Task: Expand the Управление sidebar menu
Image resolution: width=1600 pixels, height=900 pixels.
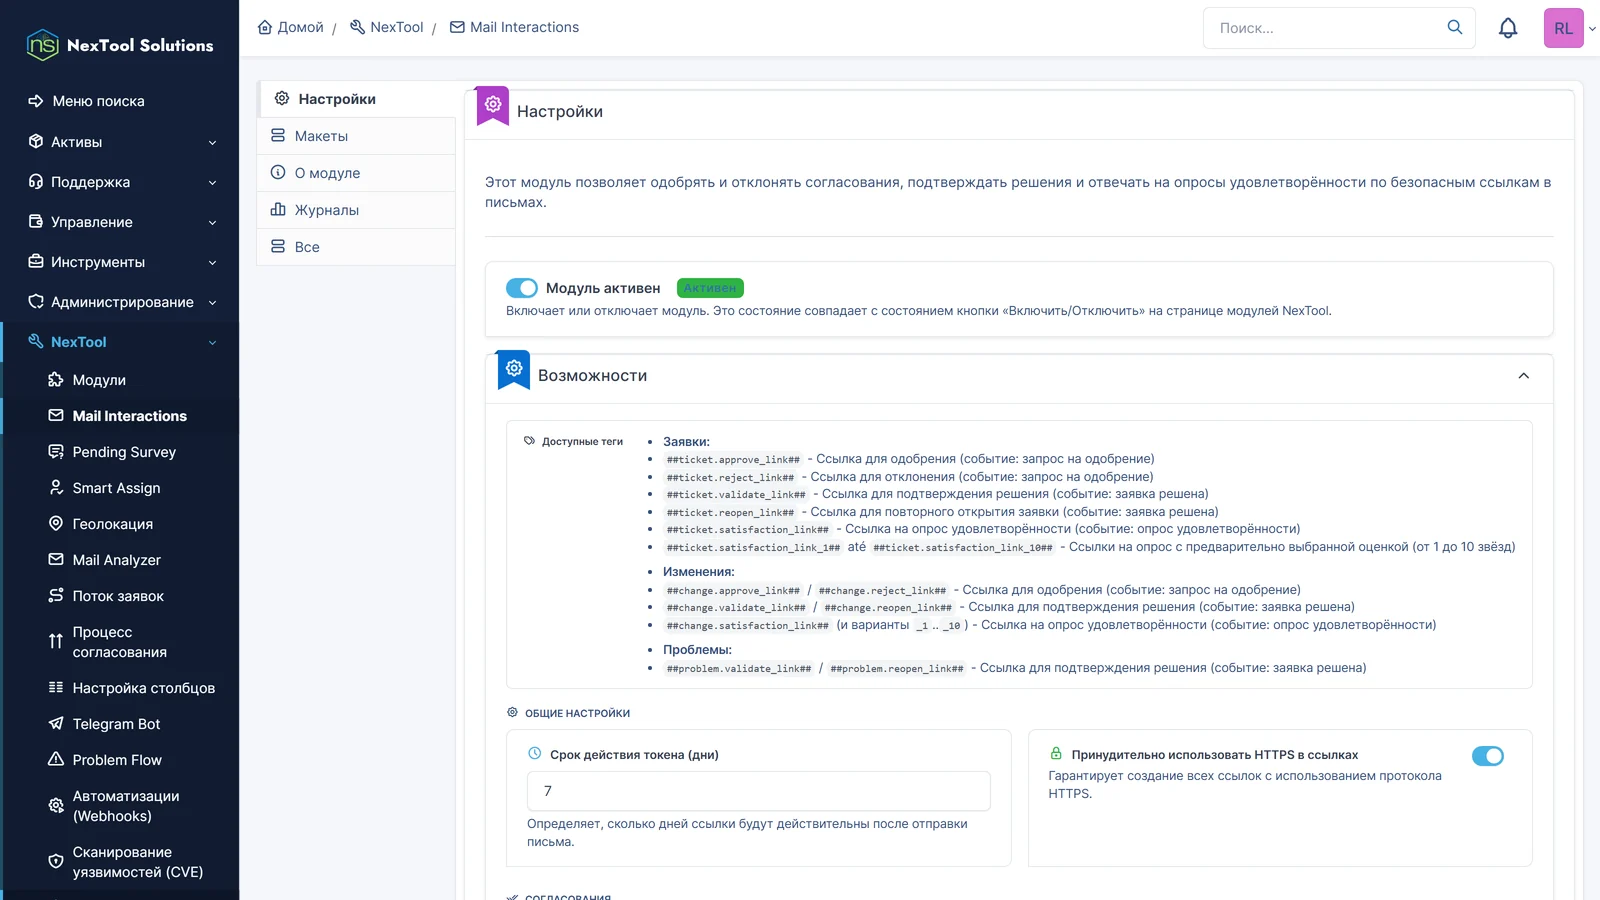Action: tap(120, 222)
